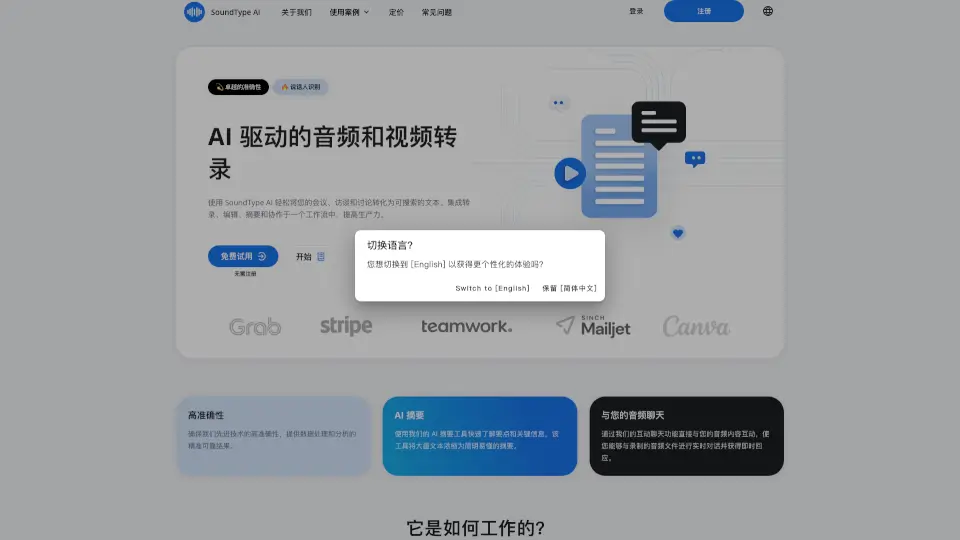Click the blue heart icon in illustration
The width and height of the screenshot is (960, 540).
tap(678, 233)
